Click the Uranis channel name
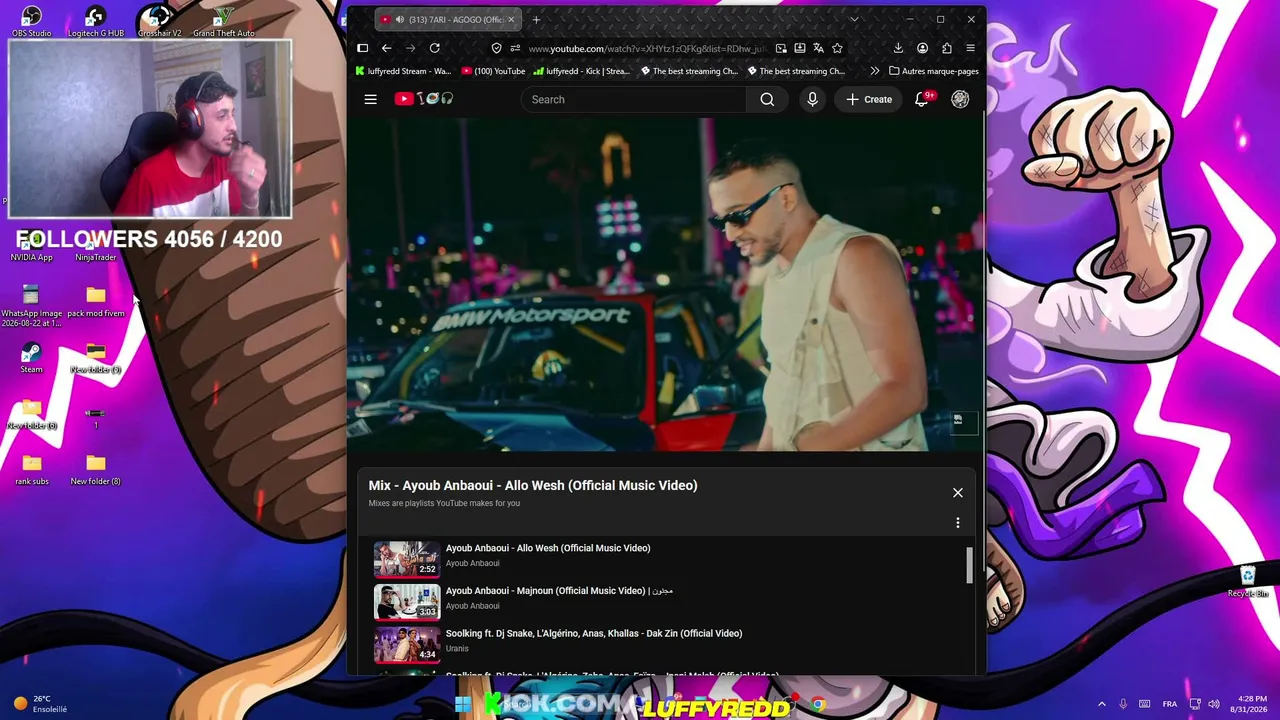 457,648
